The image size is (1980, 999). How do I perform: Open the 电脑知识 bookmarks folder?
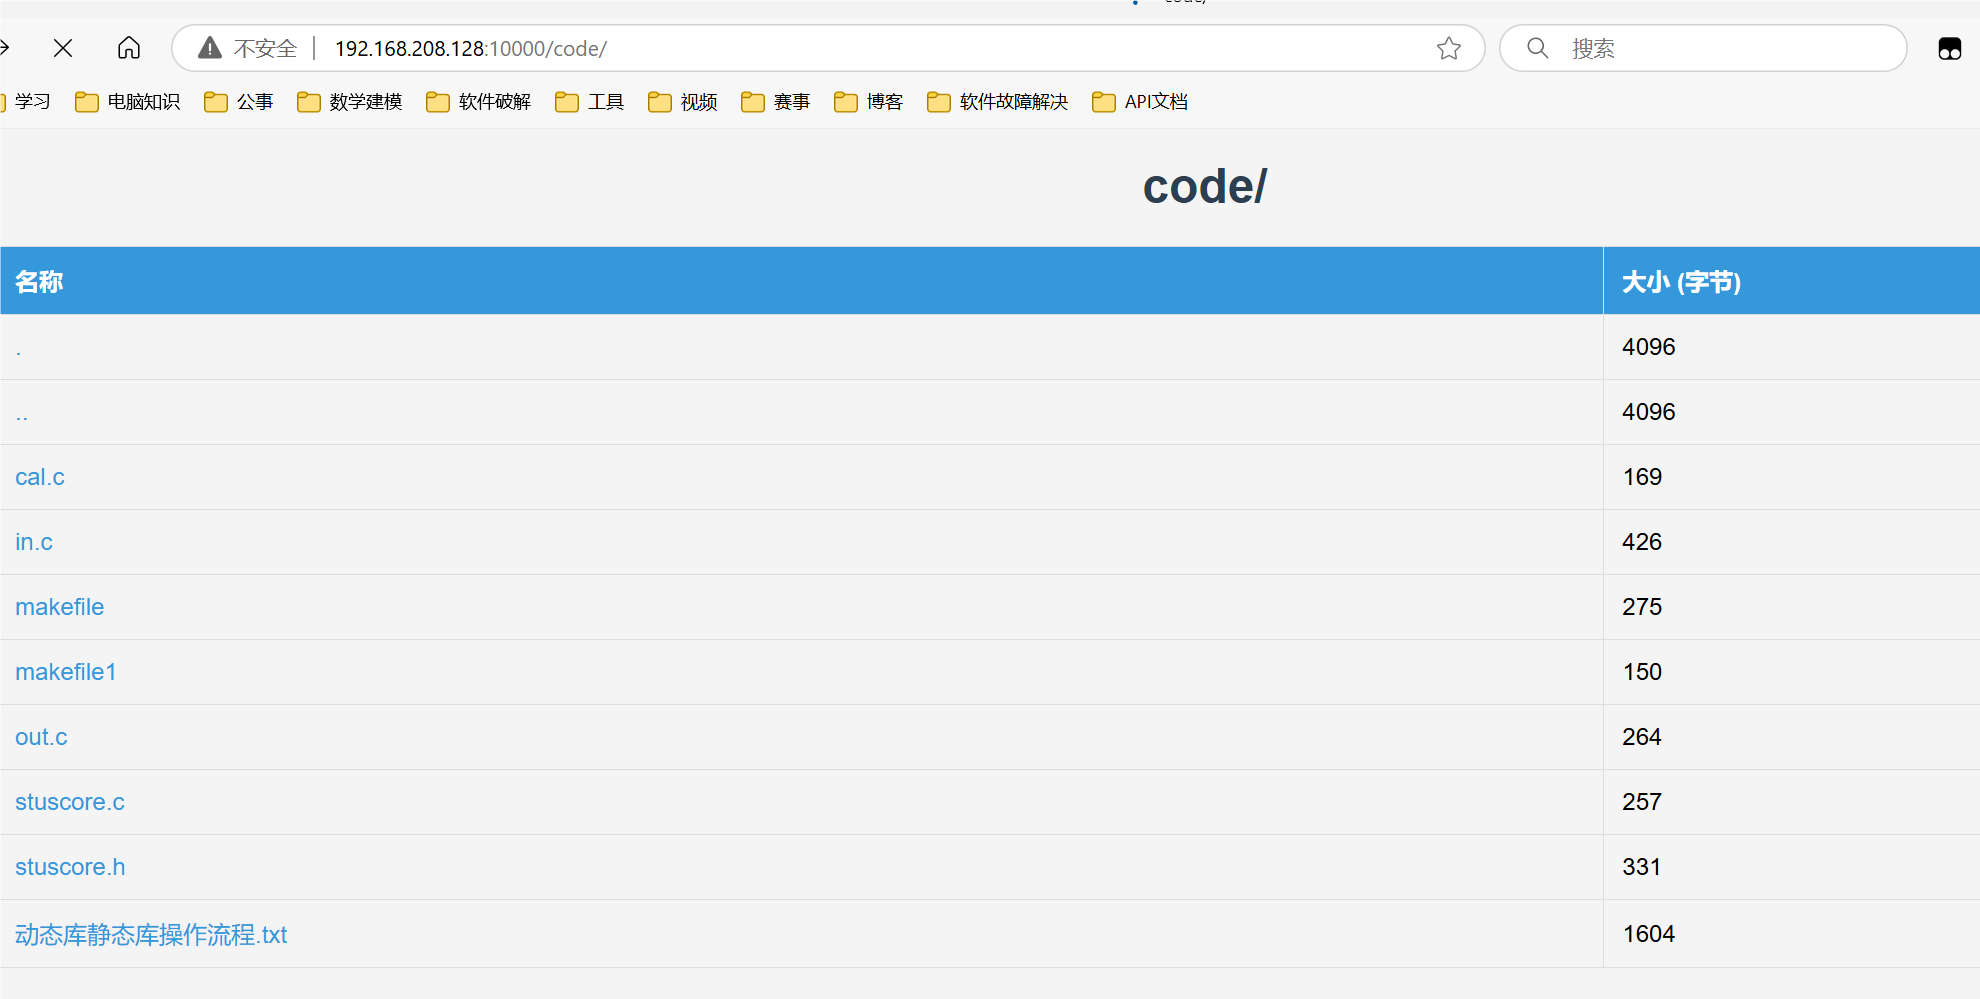tap(128, 101)
